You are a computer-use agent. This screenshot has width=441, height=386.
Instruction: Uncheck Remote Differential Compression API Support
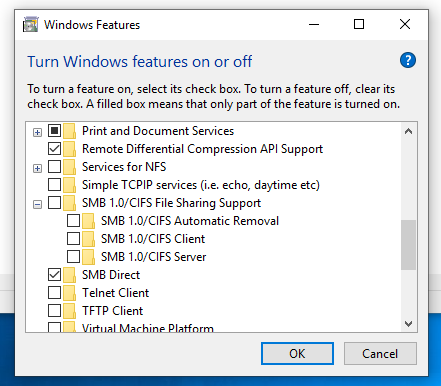pyautogui.click(x=54, y=149)
